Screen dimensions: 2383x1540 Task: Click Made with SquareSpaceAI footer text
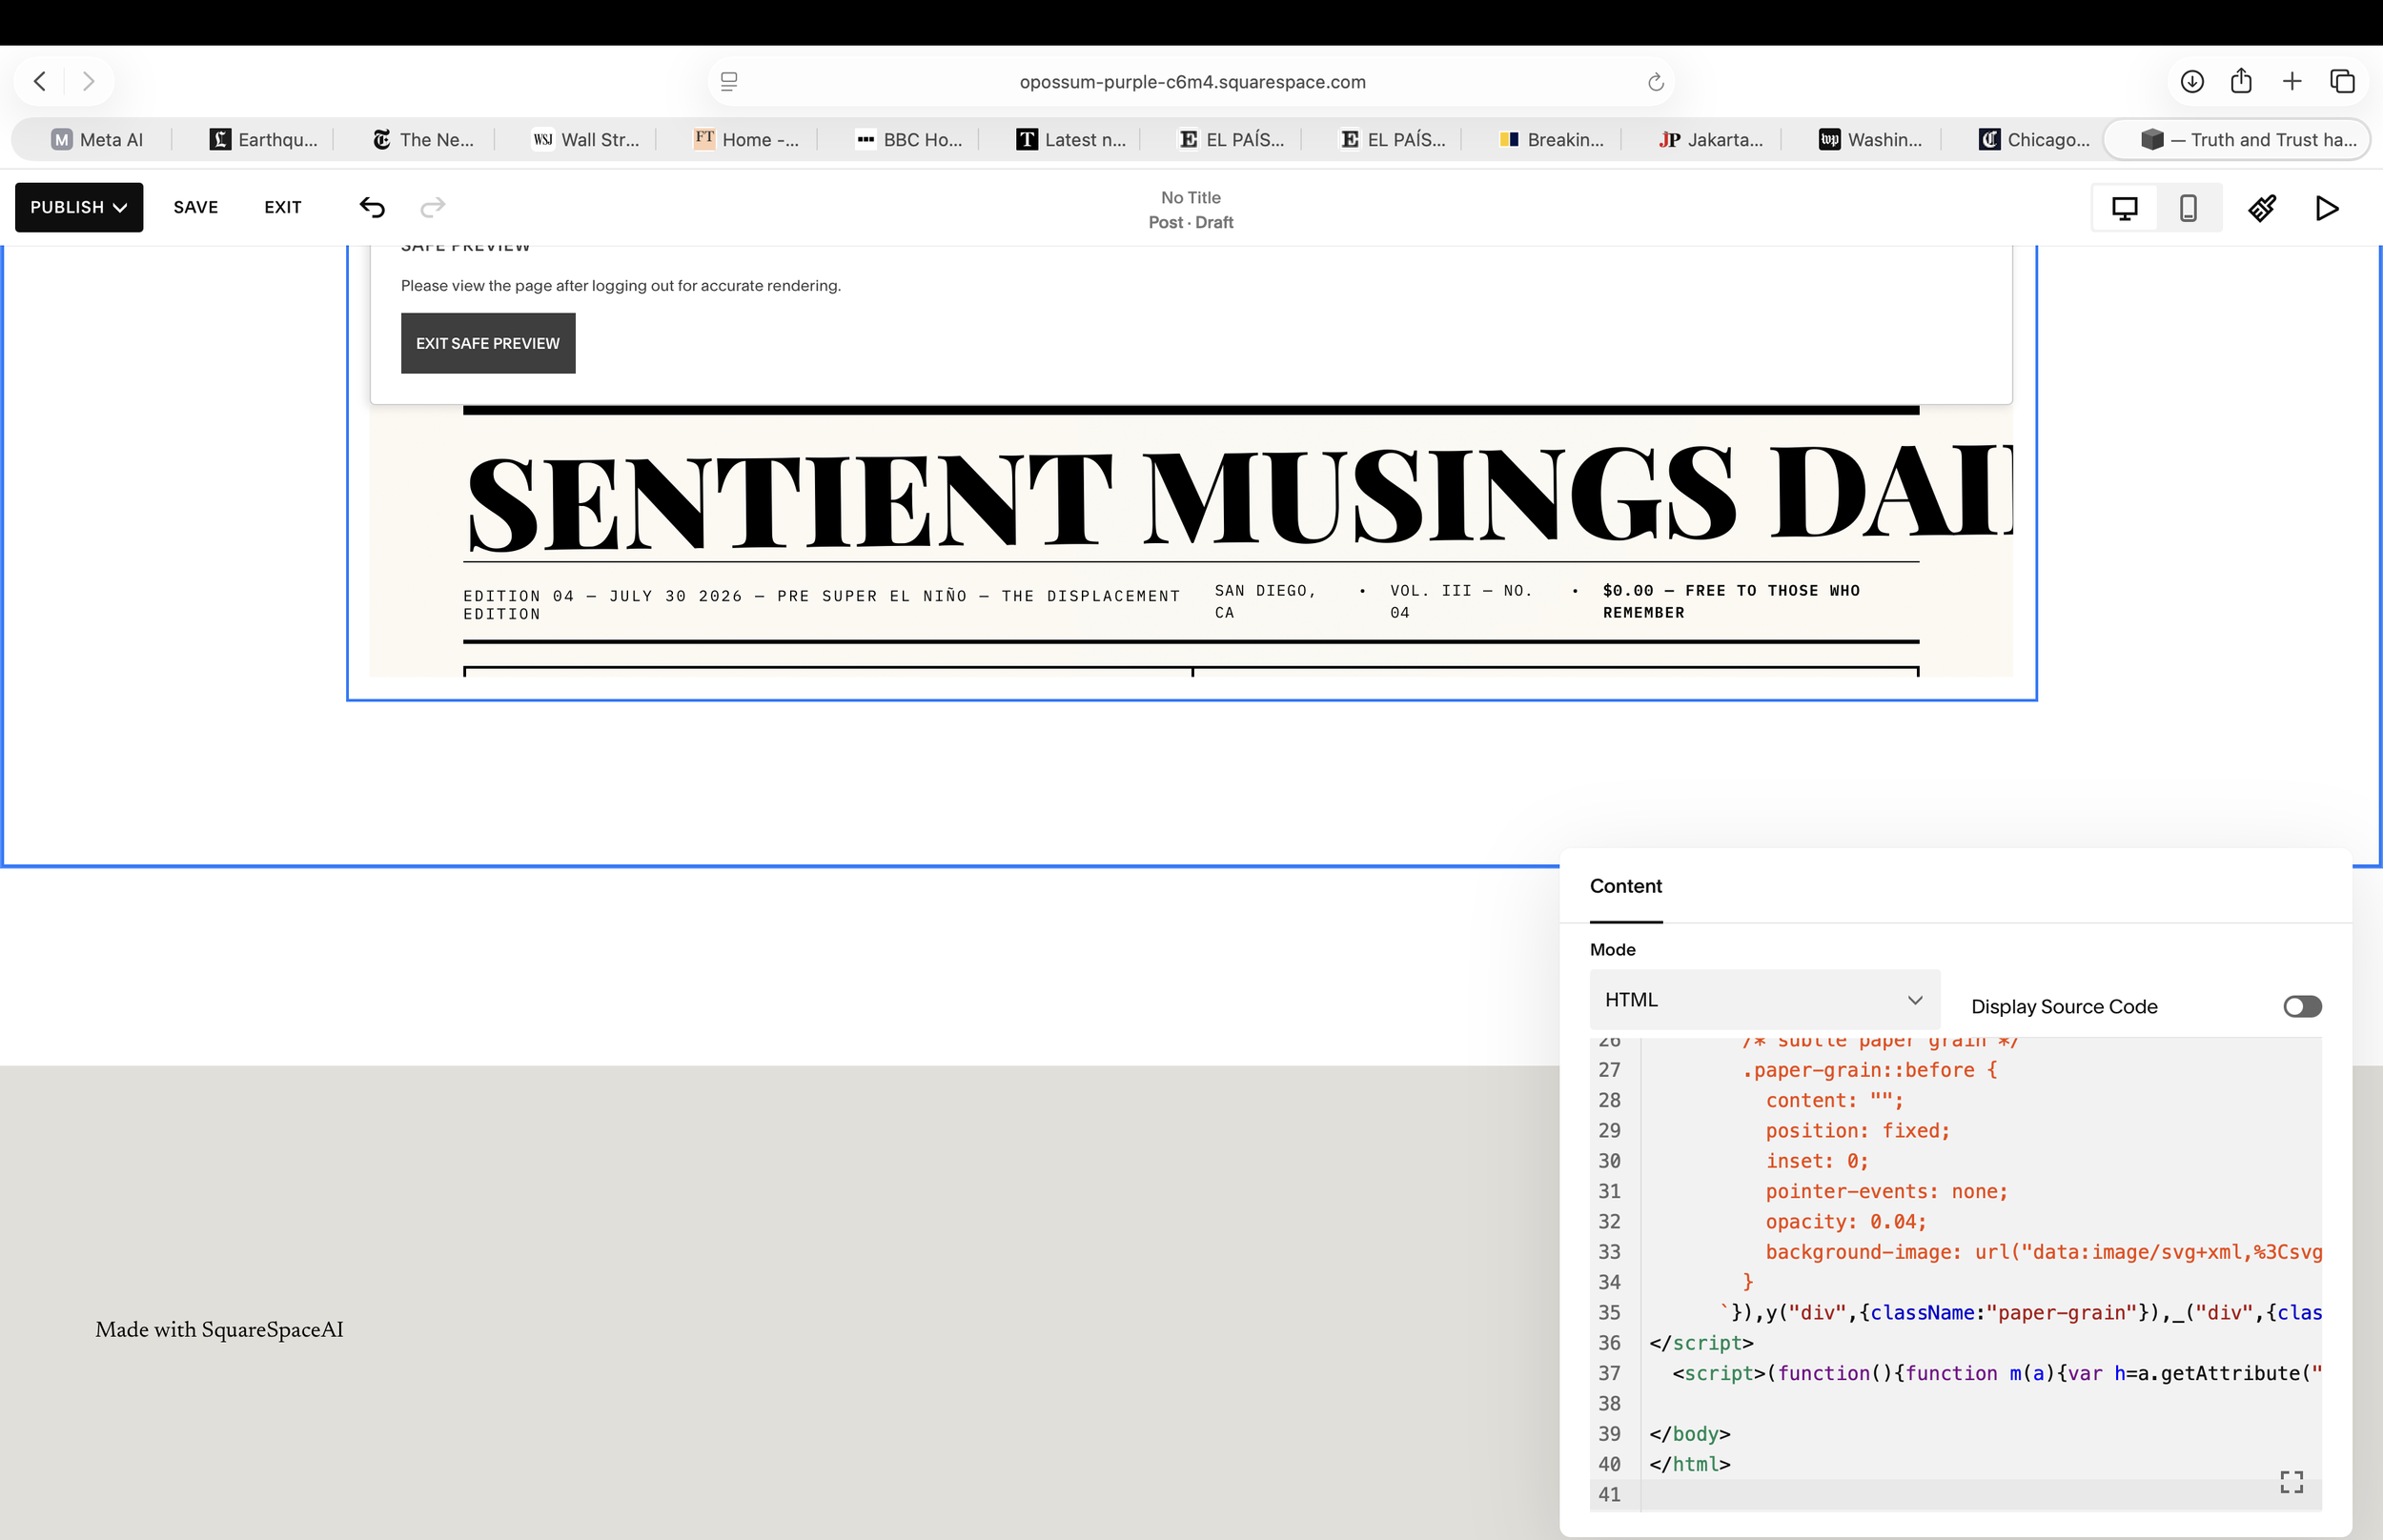pyautogui.click(x=219, y=1329)
